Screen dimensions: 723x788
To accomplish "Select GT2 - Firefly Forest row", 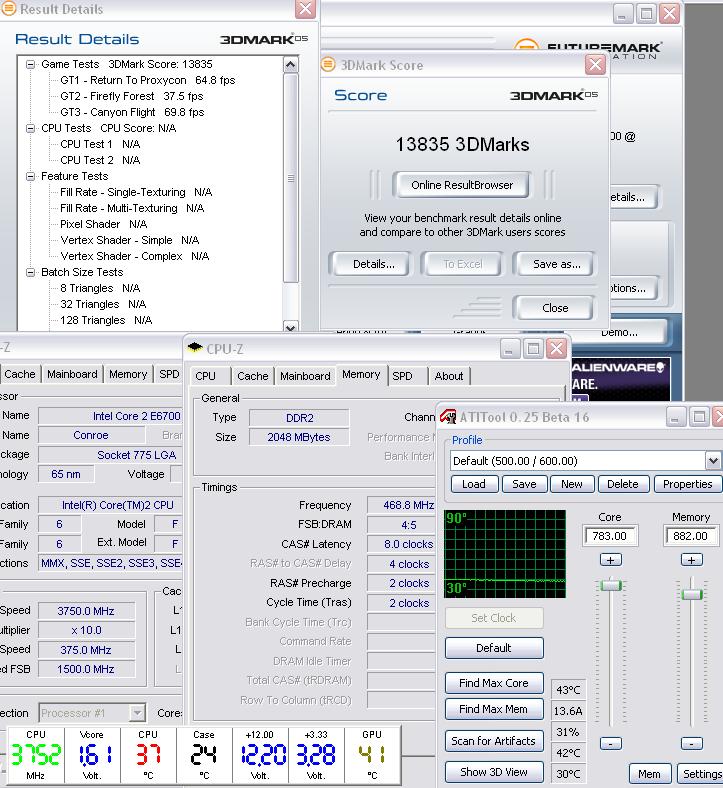I will pos(132,96).
